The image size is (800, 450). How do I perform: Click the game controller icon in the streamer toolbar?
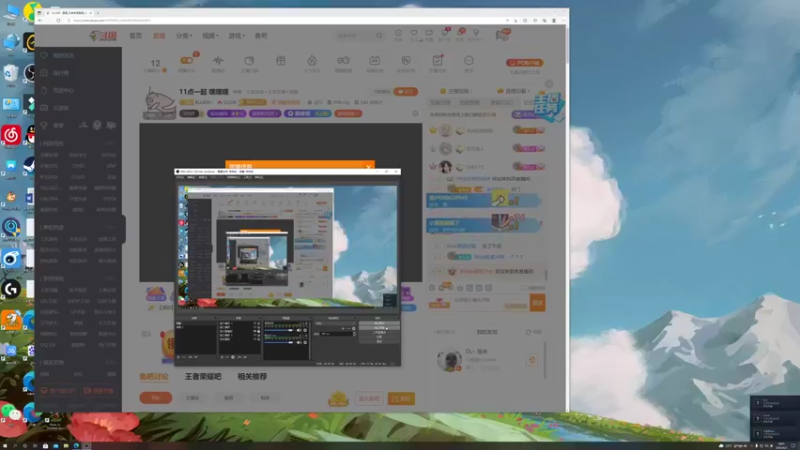[x=343, y=61]
